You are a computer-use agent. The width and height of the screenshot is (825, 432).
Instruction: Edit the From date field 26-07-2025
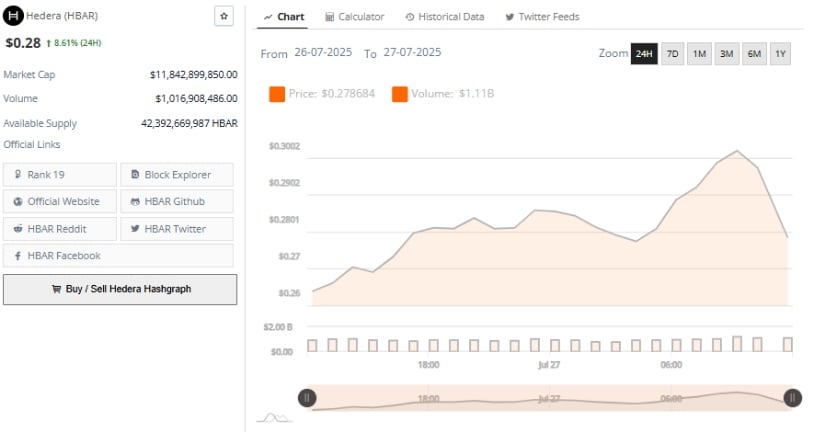coord(323,52)
